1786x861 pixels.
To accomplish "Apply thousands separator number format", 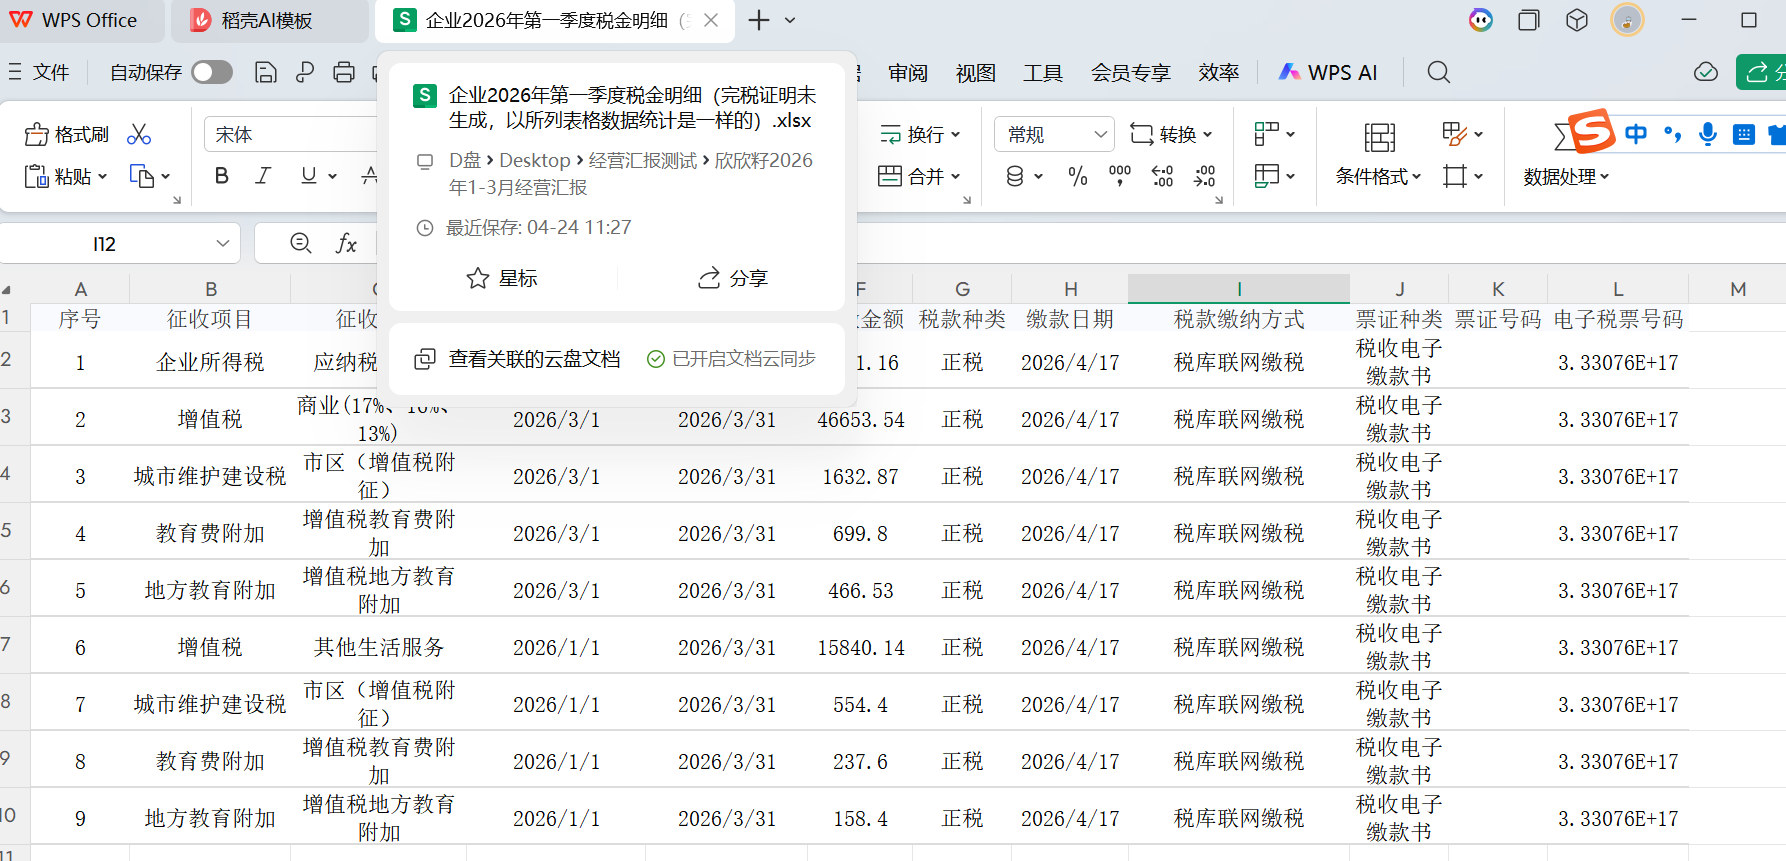I will pos(1120,177).
